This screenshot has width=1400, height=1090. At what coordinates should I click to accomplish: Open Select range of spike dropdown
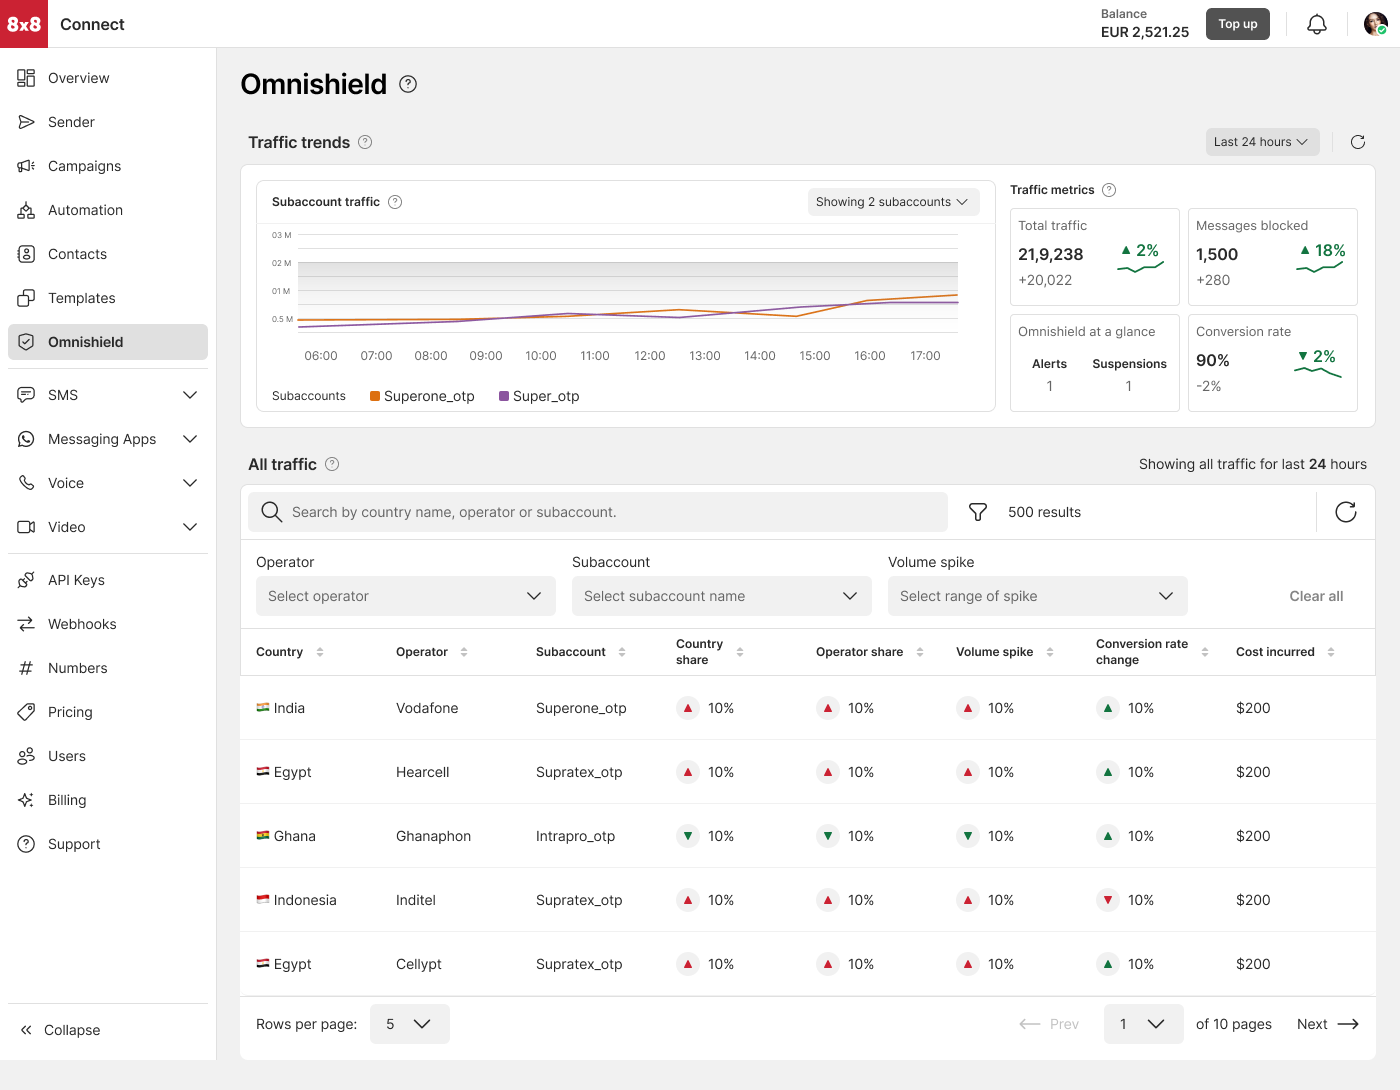1038,596
